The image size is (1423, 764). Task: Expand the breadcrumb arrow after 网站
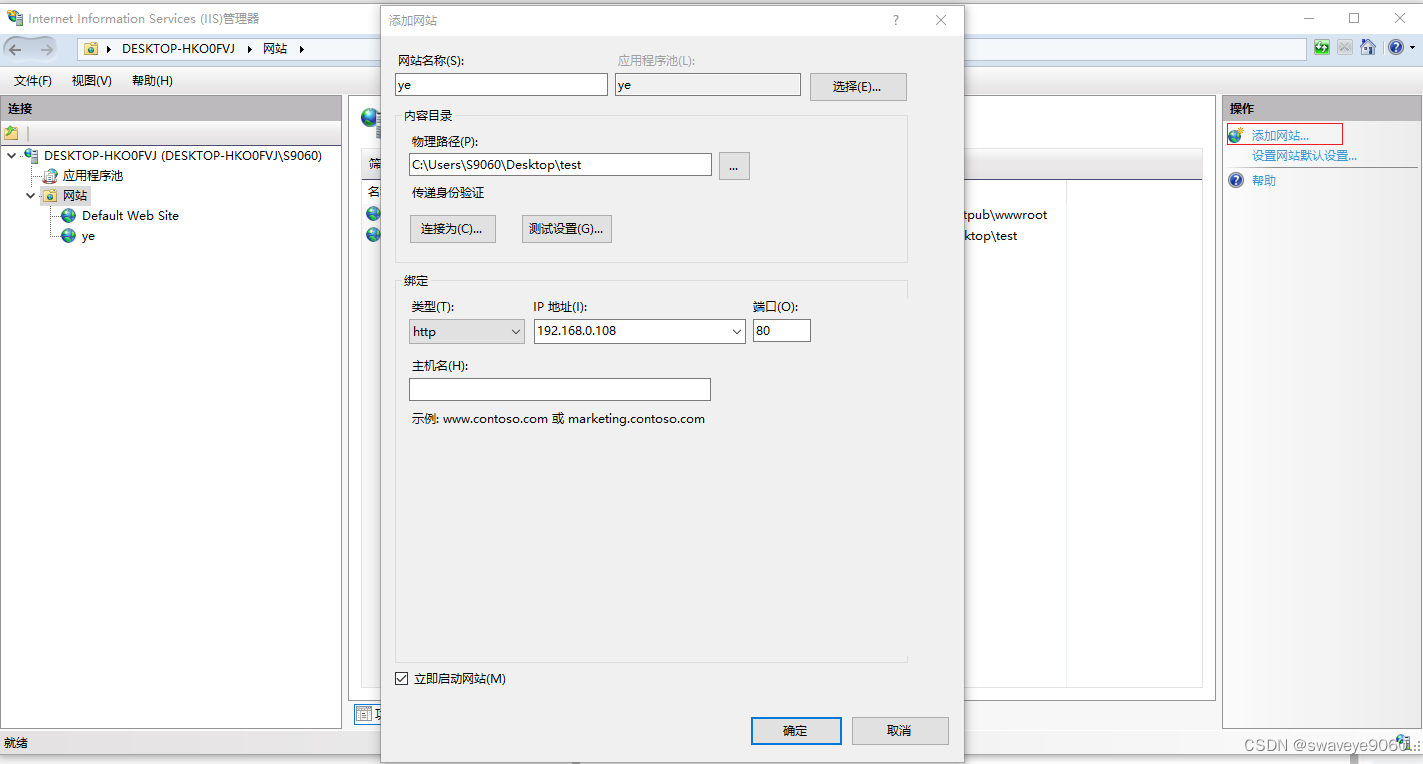pos(301,48)
